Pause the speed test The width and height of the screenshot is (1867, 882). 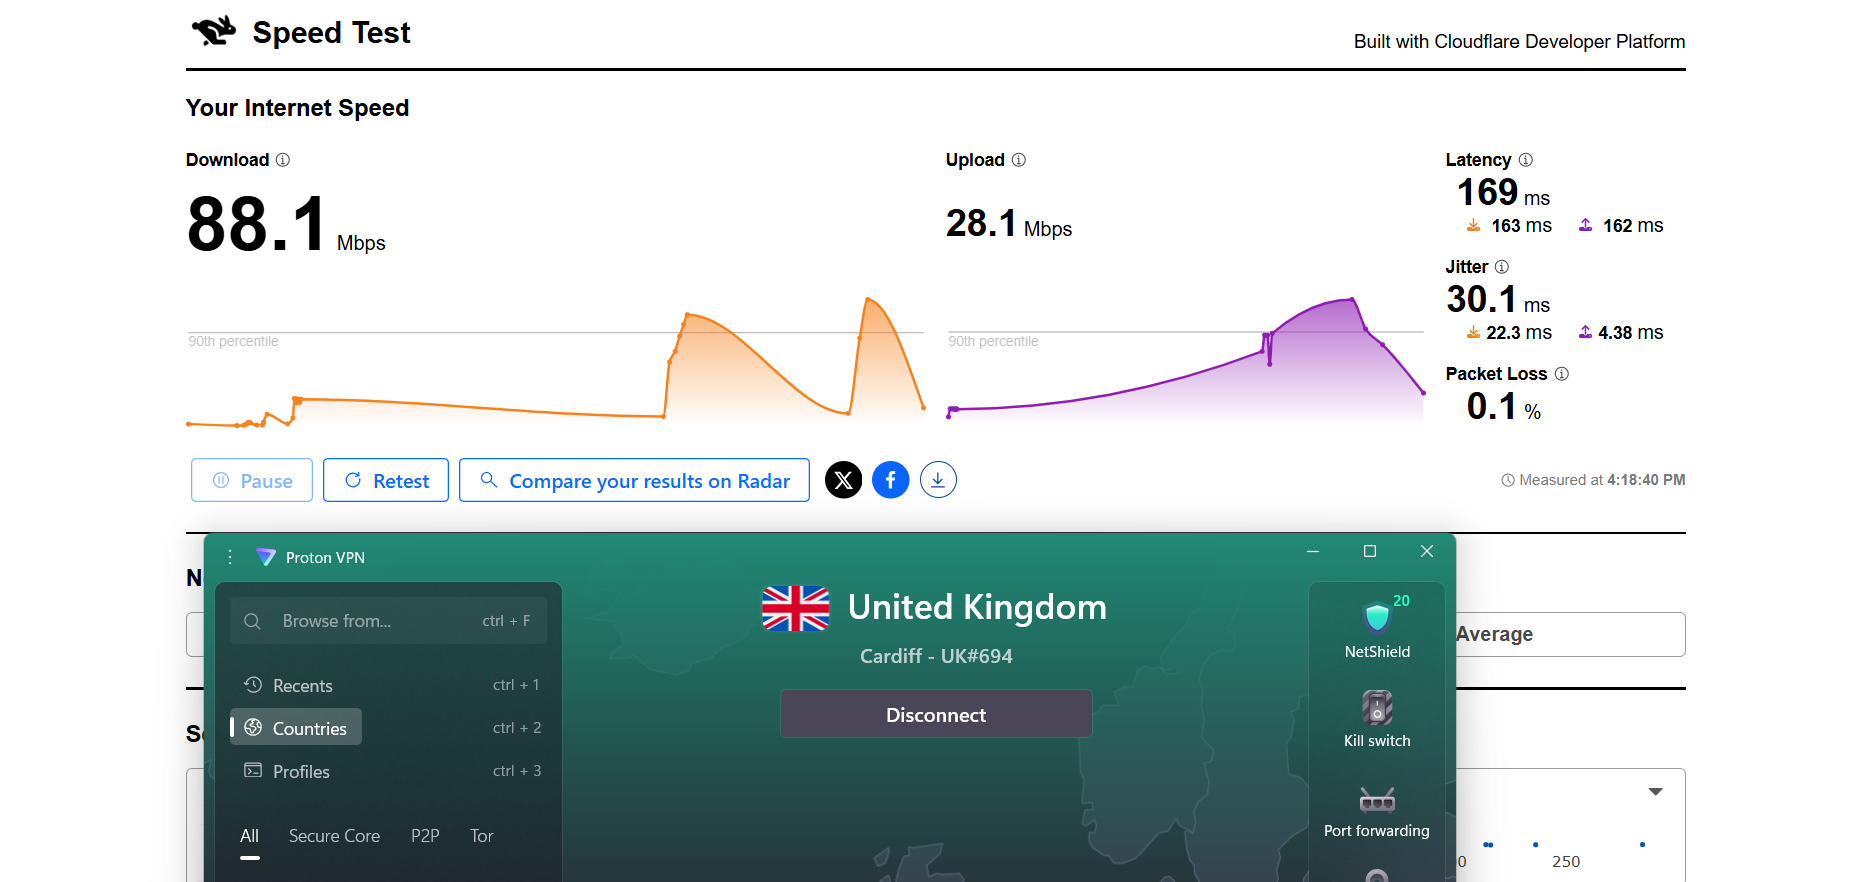(252, 481)
